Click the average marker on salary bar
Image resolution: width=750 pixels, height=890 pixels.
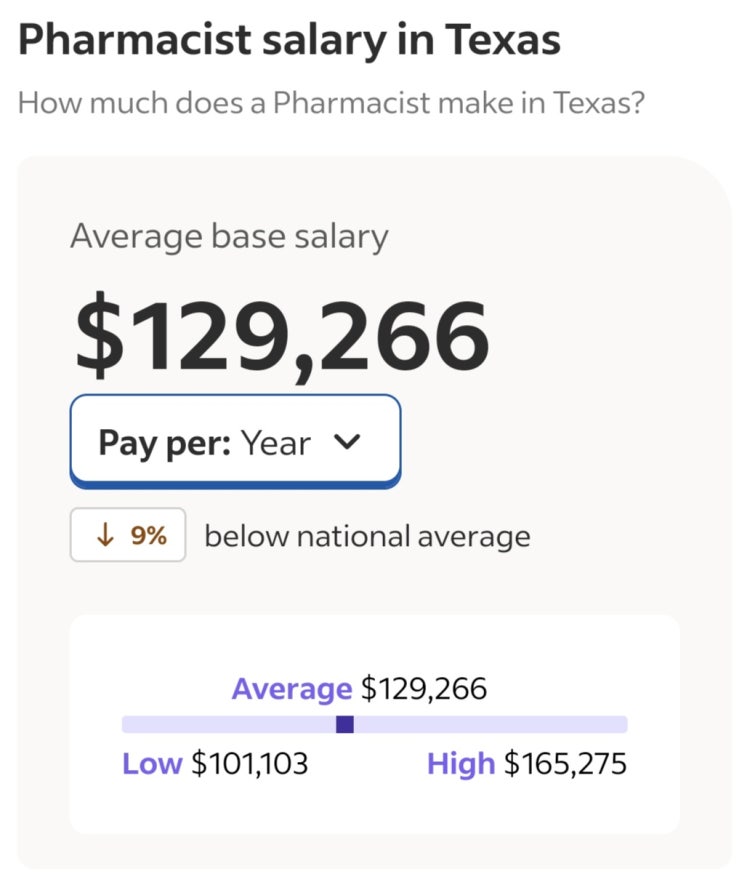(x=345, y=724)
